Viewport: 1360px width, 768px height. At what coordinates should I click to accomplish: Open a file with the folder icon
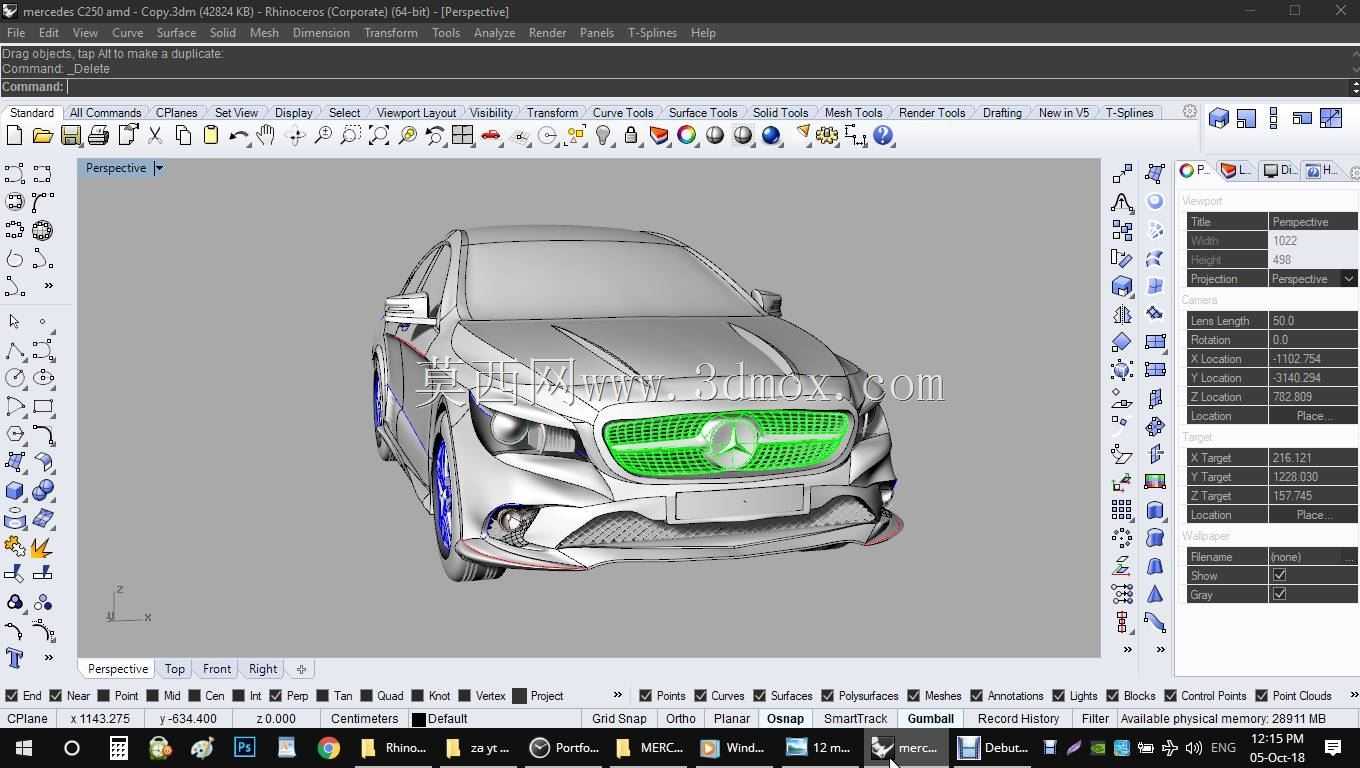[x=43, y=135]
